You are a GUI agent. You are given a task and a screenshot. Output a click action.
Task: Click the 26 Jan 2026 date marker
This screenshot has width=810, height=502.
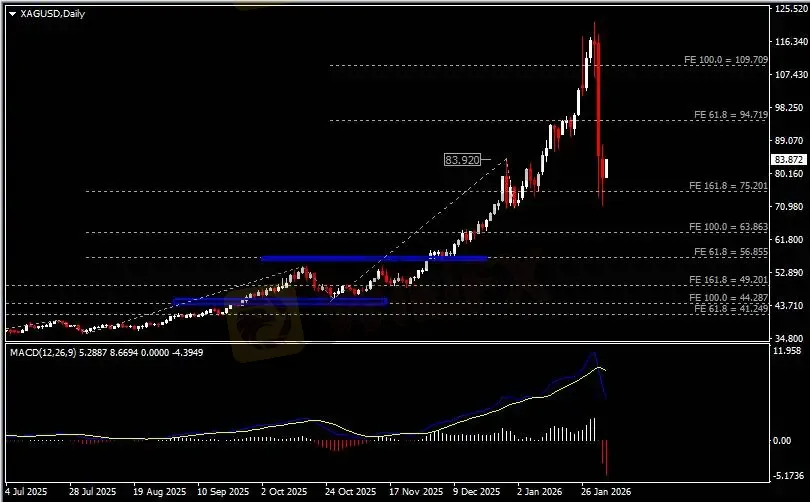[x=605, y=491]
